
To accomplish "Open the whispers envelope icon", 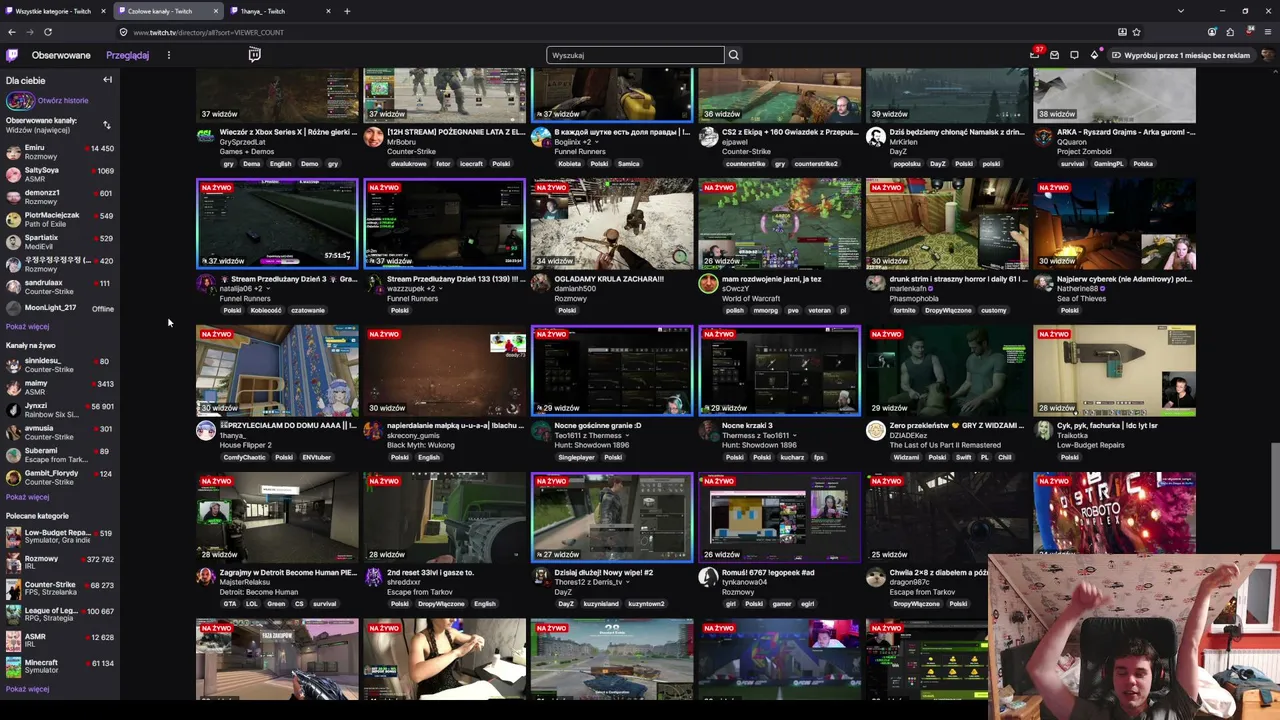I will (1054, 55).
